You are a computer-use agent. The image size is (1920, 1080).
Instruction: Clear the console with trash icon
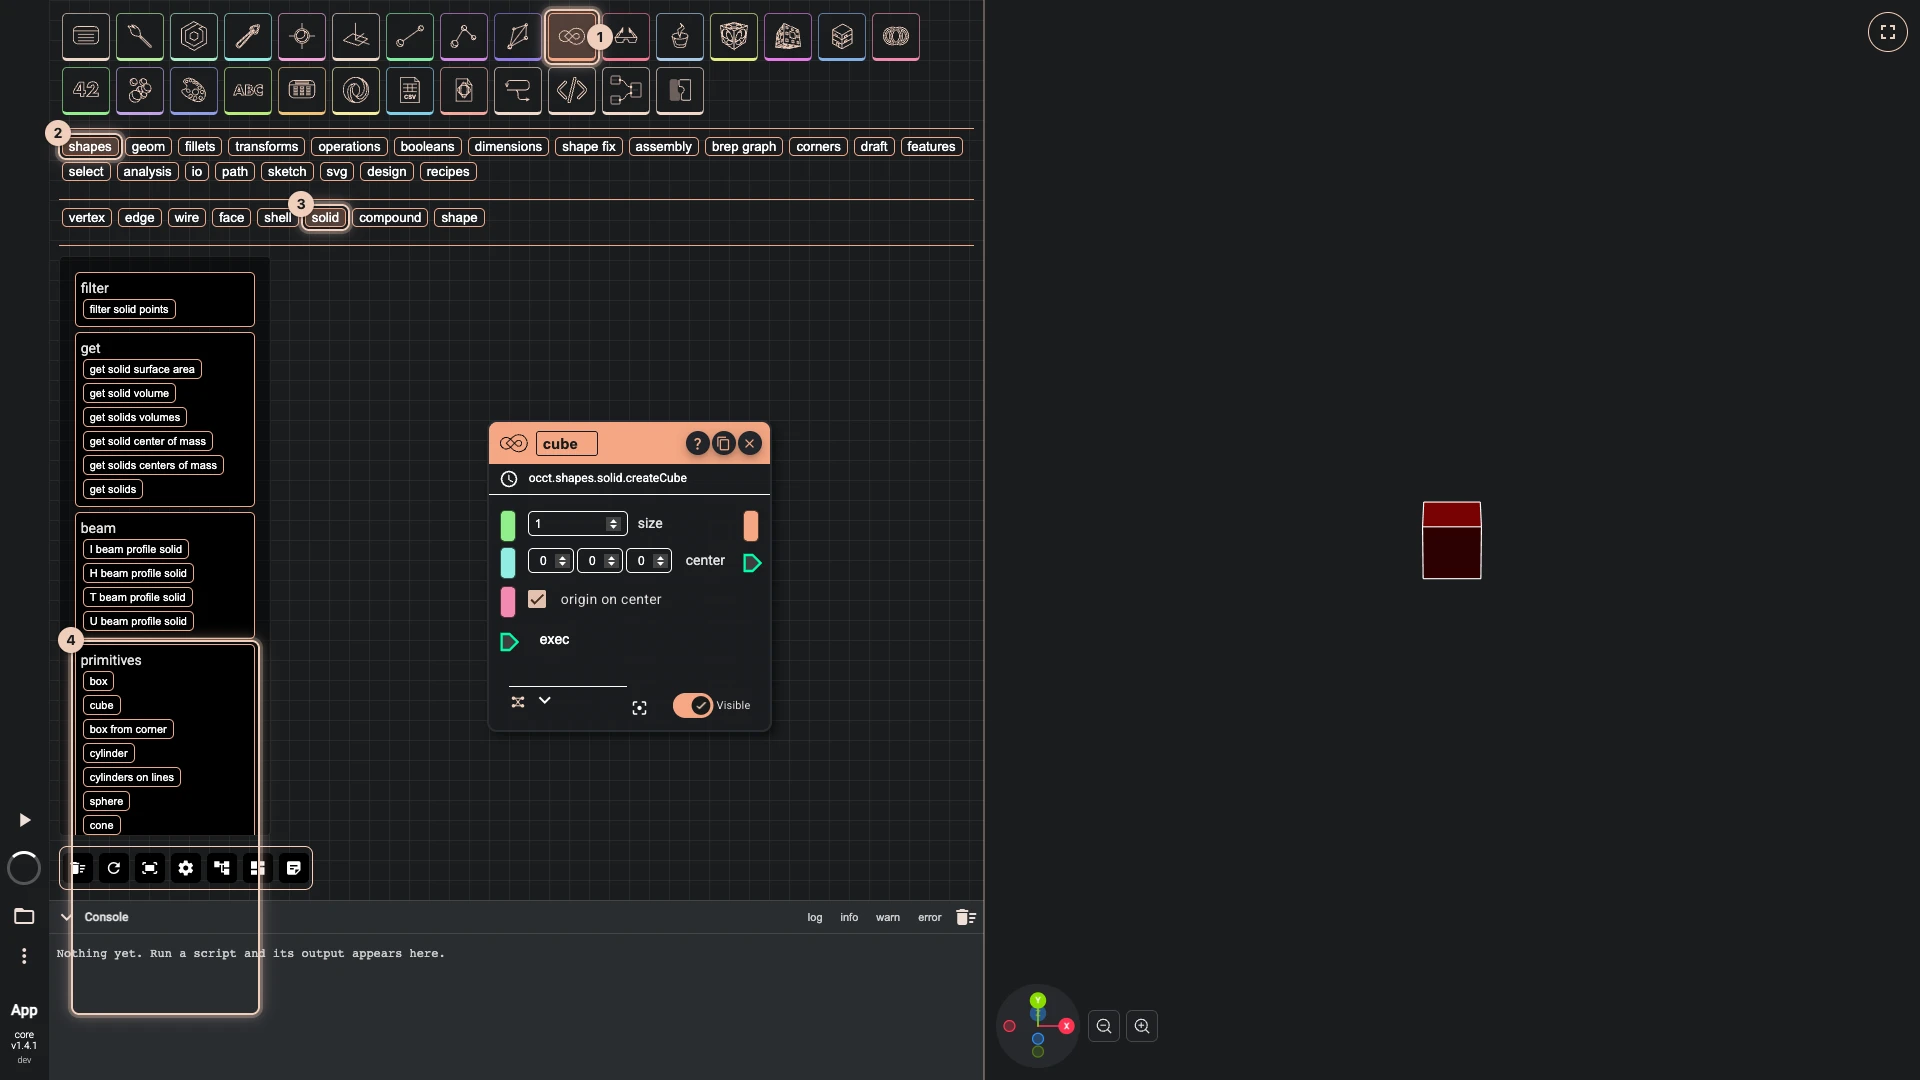pos(965,917)
